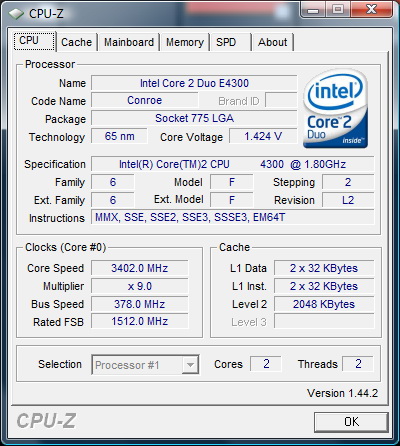Click the Intel Core 2 Duo logo

point(335,109)
